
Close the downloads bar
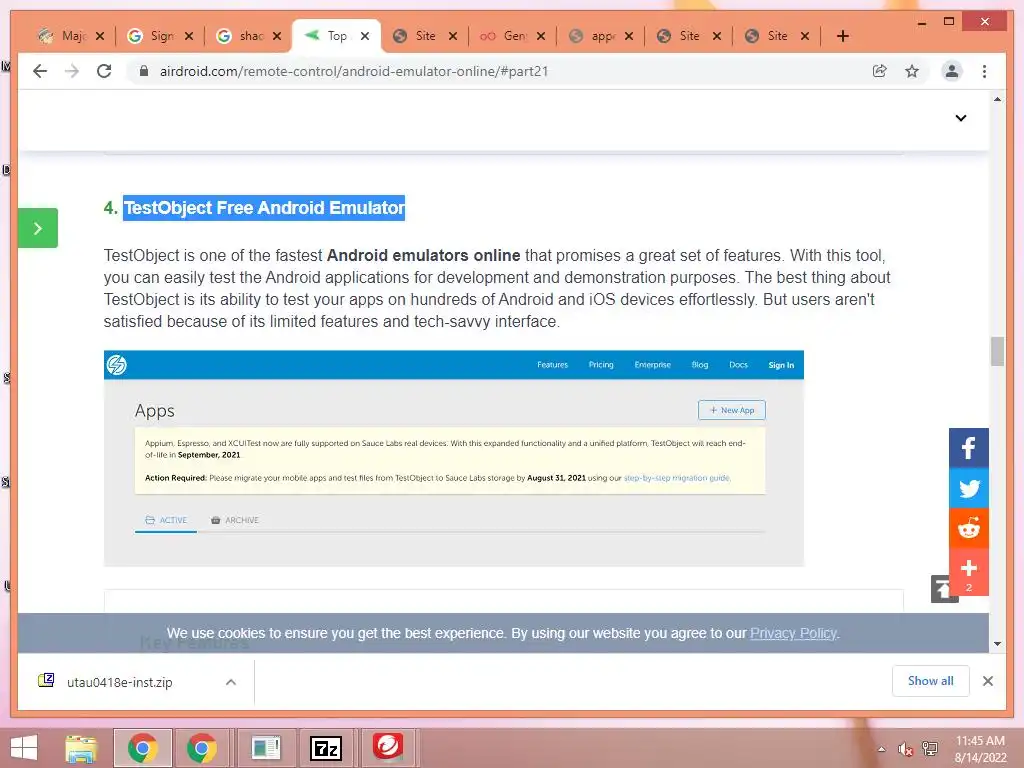(x=987, y=681)
